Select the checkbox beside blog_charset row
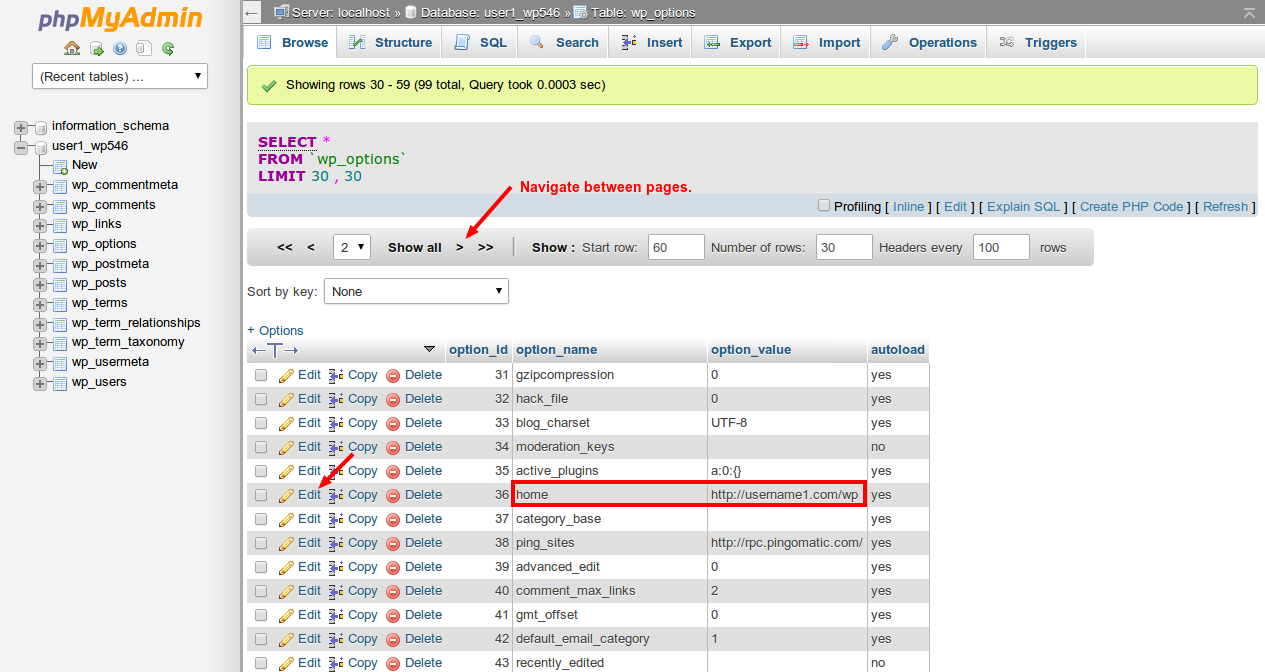The height and width of the screenshot is (672, 1265). (261, 422)
